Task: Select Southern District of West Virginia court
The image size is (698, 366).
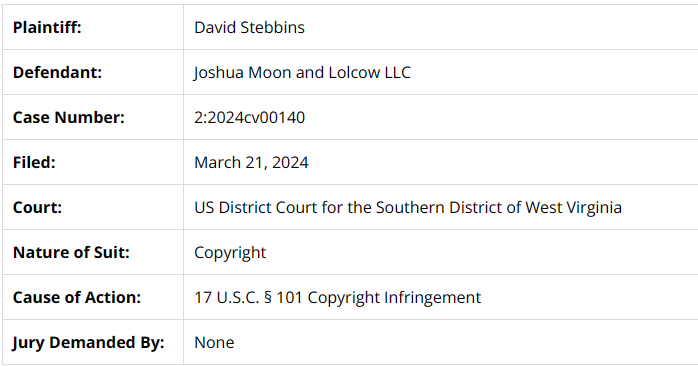Action: click(408, 207)
